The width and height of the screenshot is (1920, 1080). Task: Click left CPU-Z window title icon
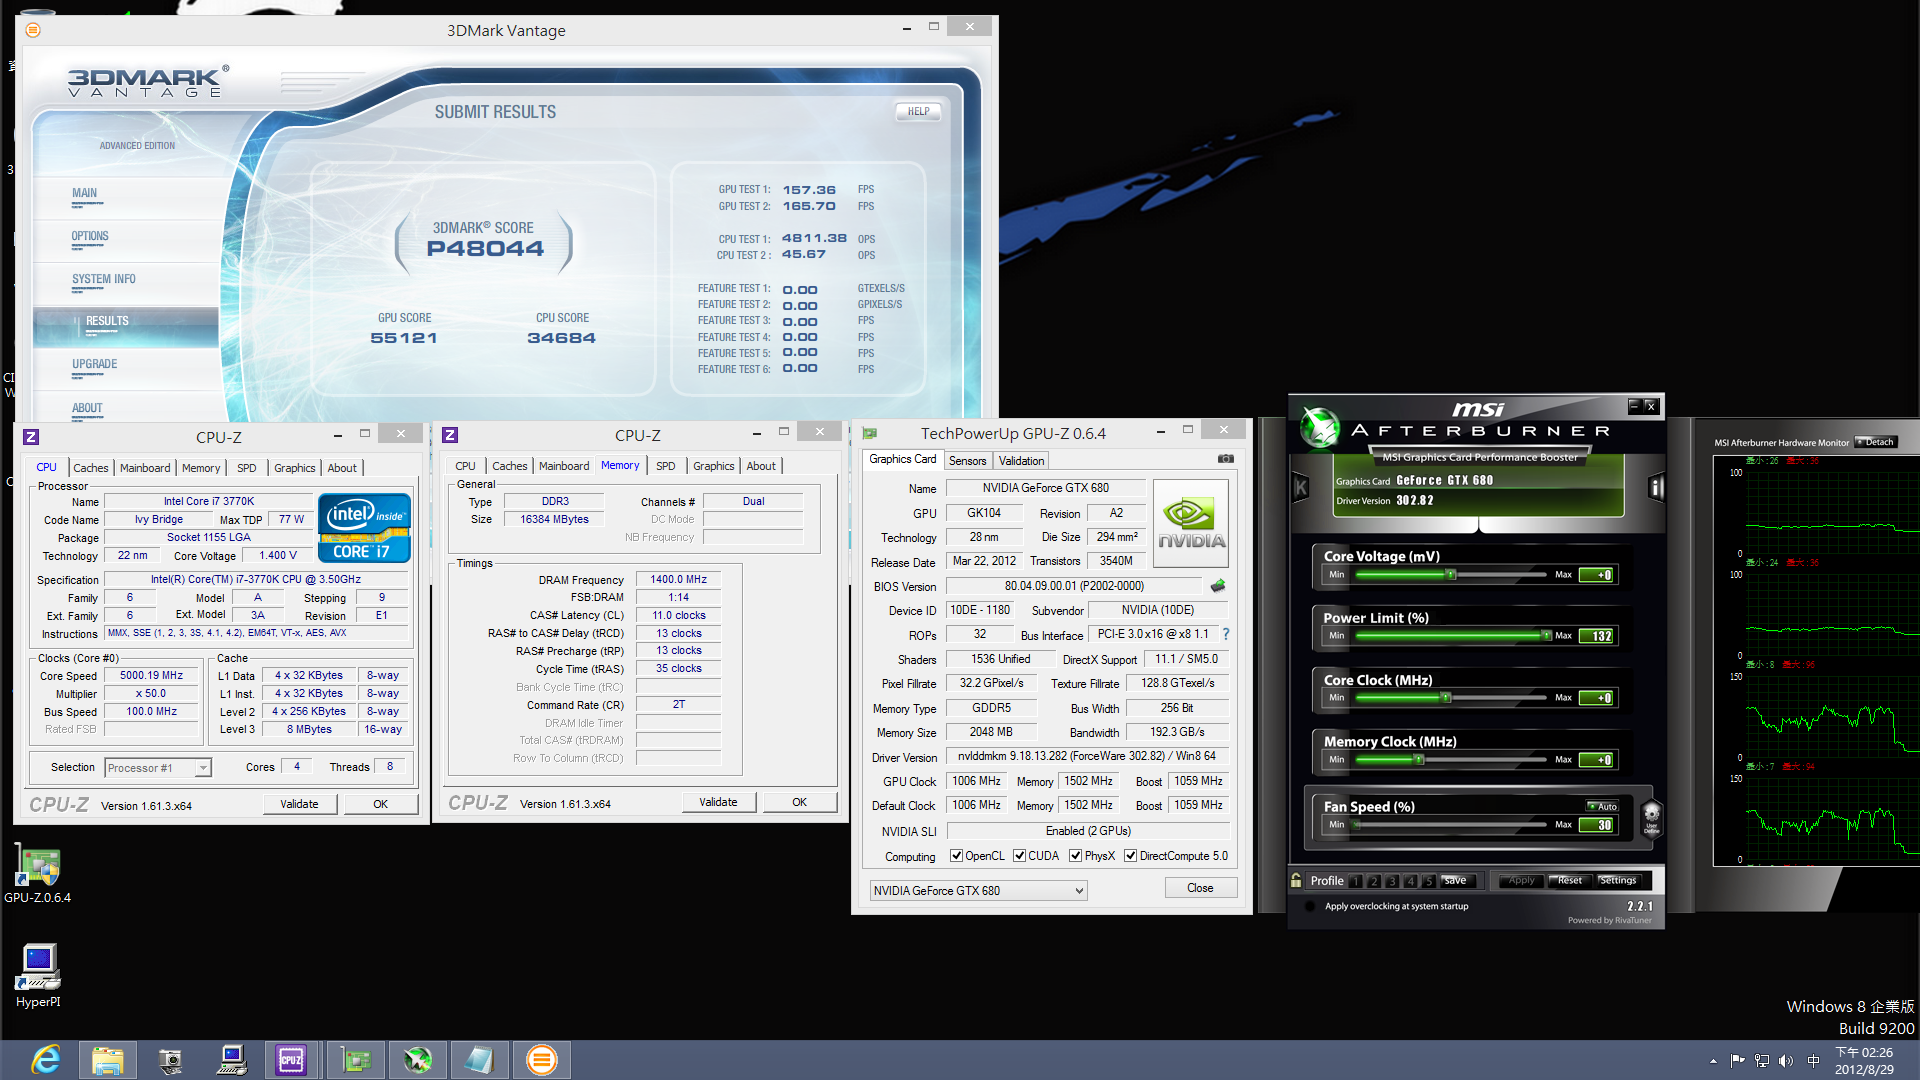[x=31, y=436]
